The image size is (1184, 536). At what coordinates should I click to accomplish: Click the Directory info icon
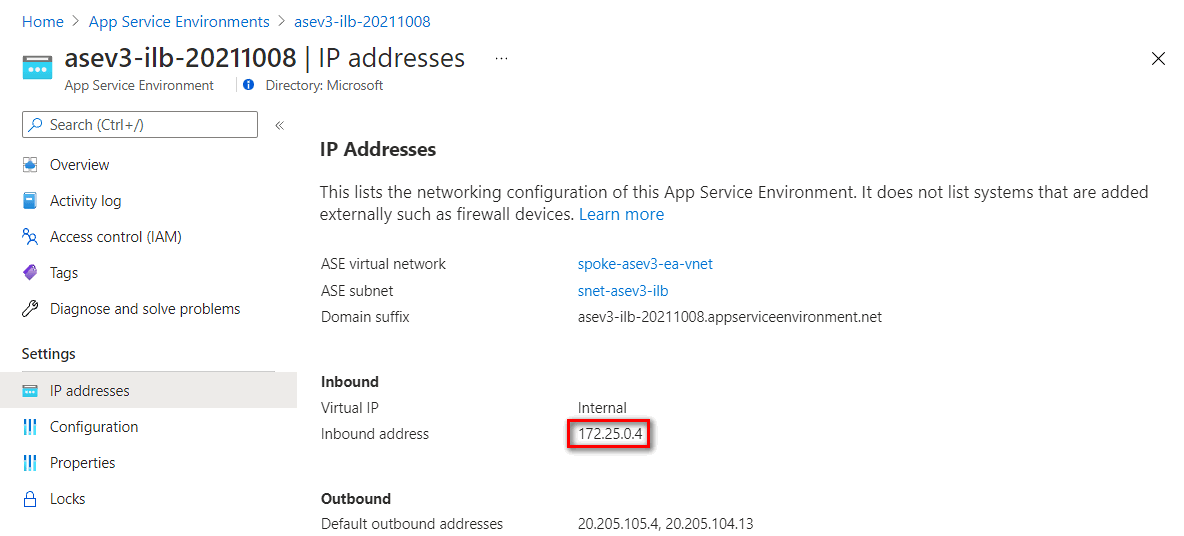pyautogui.click(x=250, y=85)
